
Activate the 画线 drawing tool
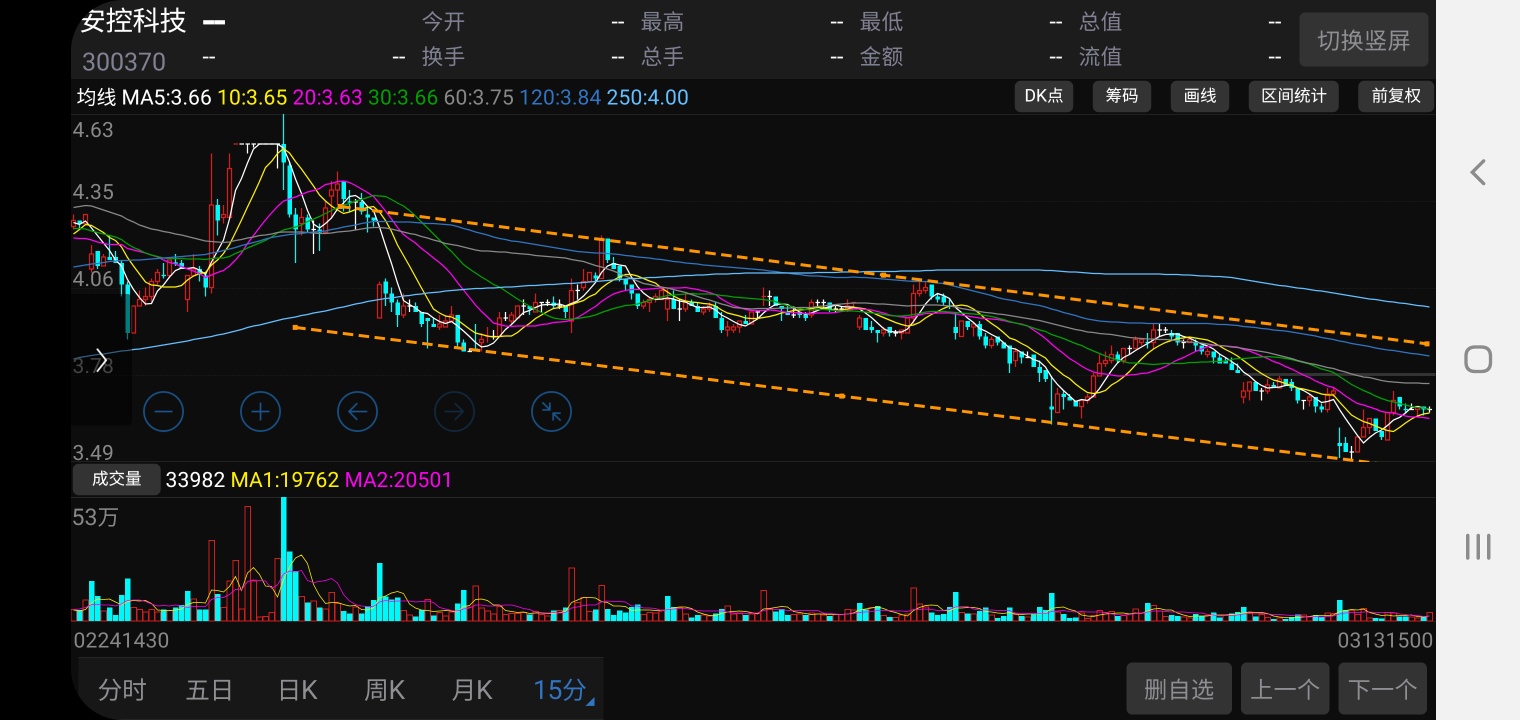(x=1200, y=96)
